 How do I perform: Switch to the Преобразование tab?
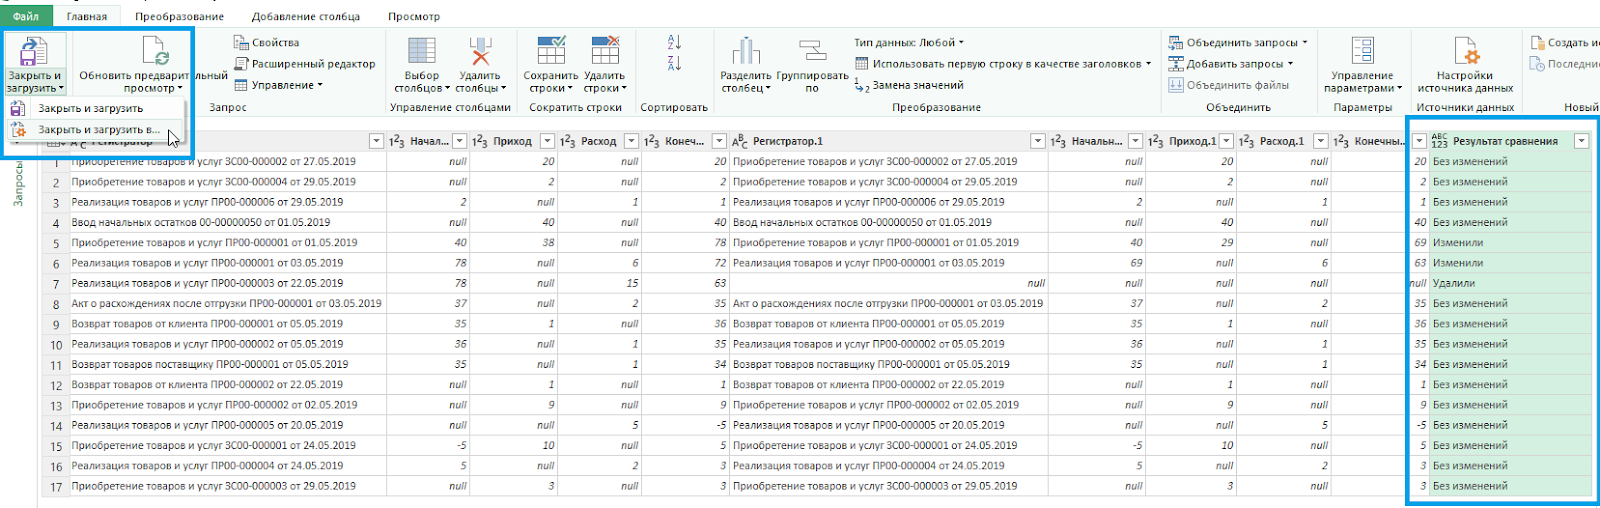[x=179, y=17]
